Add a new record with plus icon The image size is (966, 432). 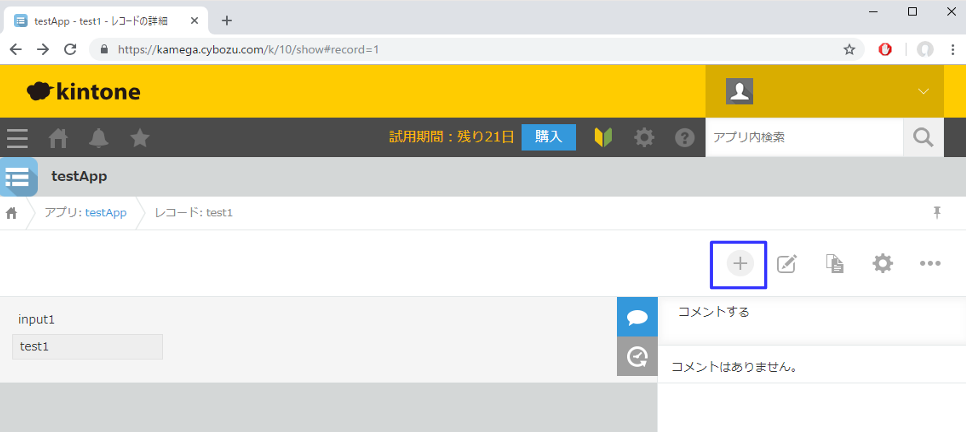pyautogui.click(x=740, y=264)
